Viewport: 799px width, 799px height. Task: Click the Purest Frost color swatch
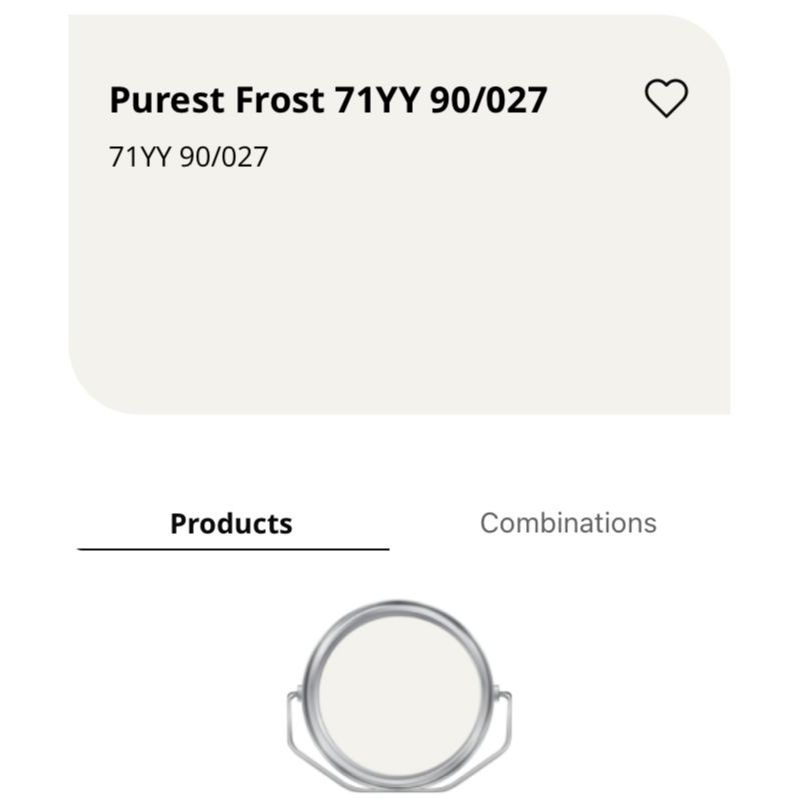click(400, 290)
